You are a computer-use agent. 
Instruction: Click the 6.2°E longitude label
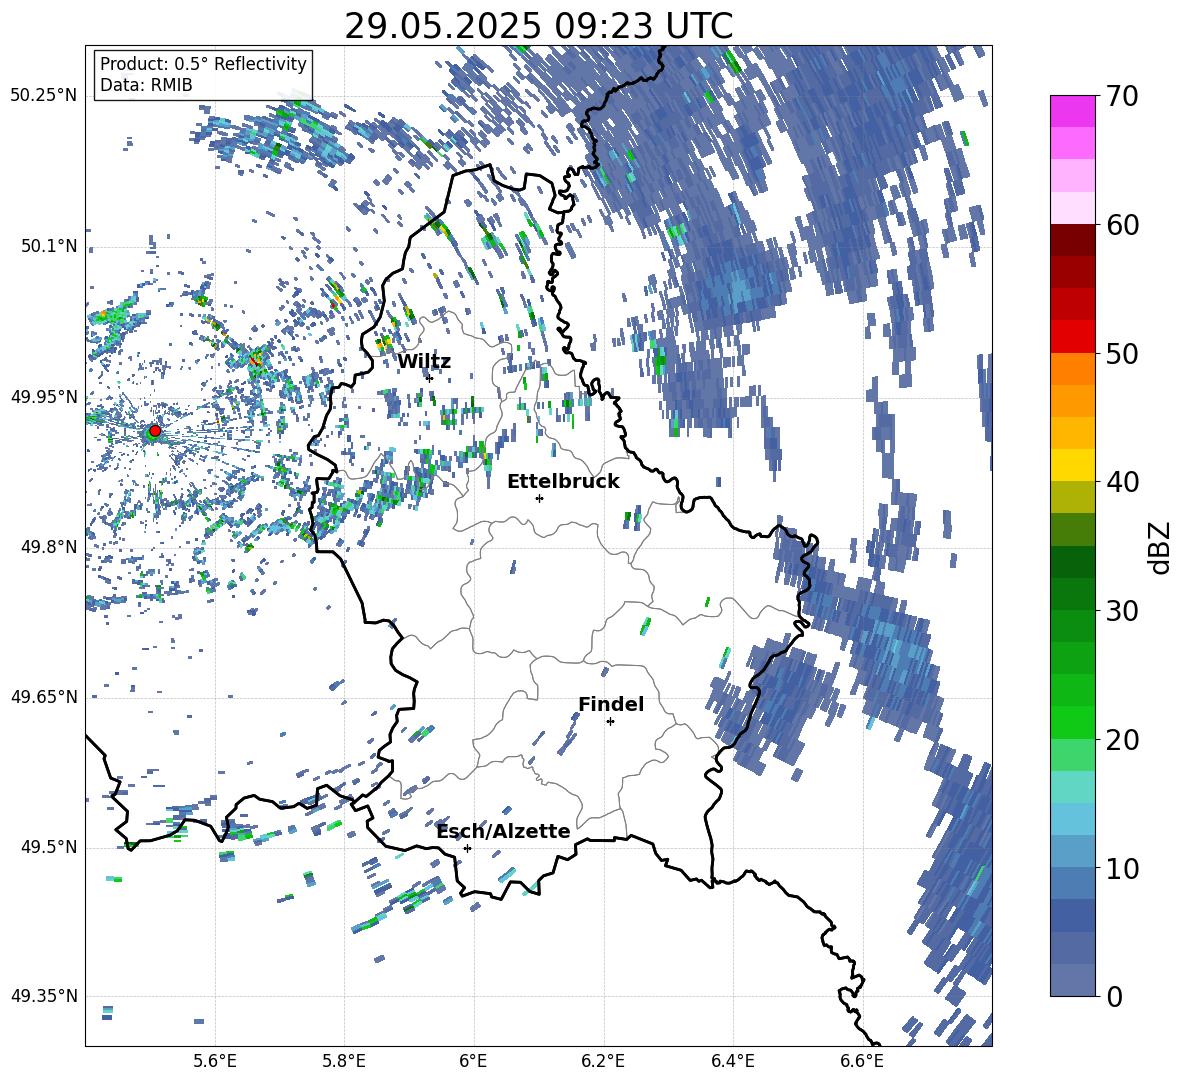coord(603,1061)
